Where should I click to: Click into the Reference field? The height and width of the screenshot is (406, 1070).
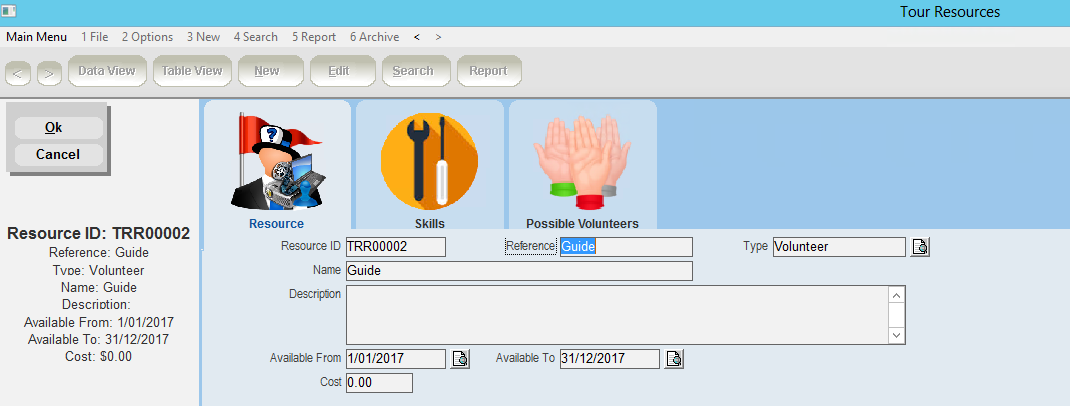click(x=625, y=247)
